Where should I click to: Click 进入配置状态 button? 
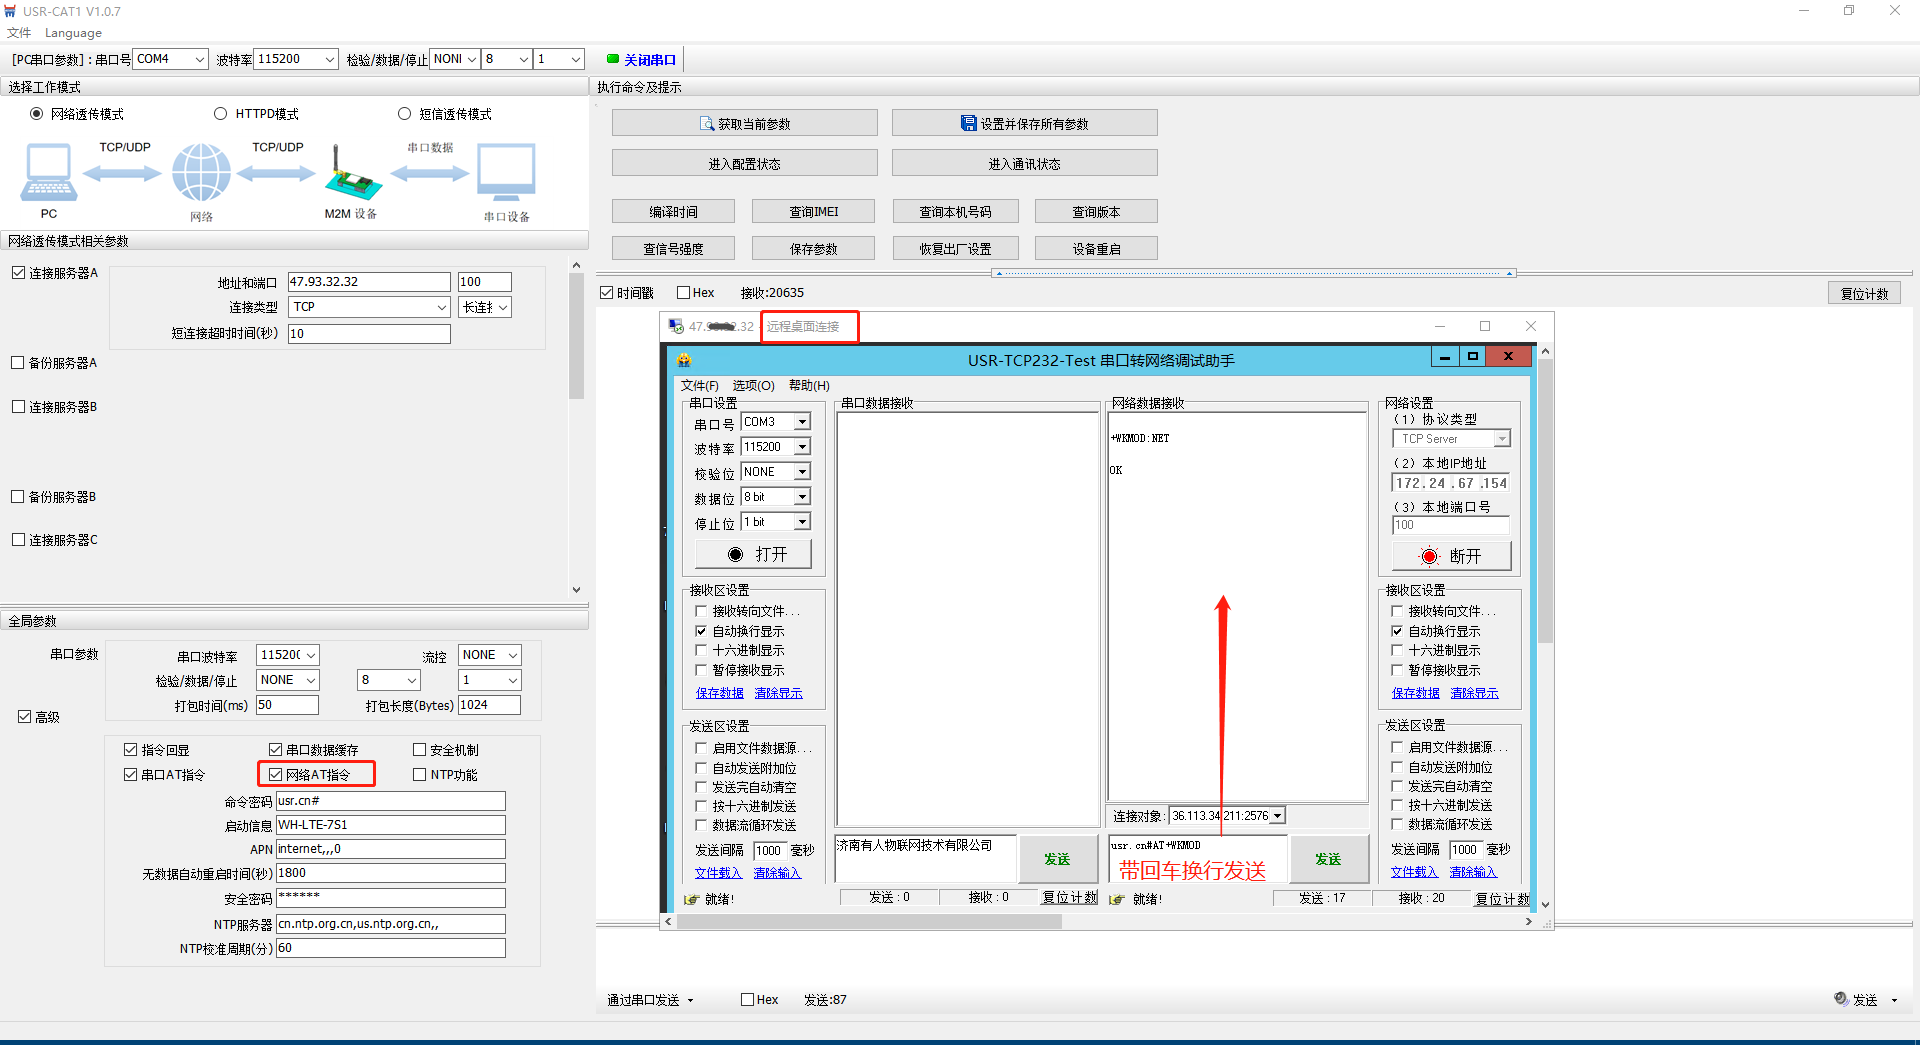[x=744, y=163]
